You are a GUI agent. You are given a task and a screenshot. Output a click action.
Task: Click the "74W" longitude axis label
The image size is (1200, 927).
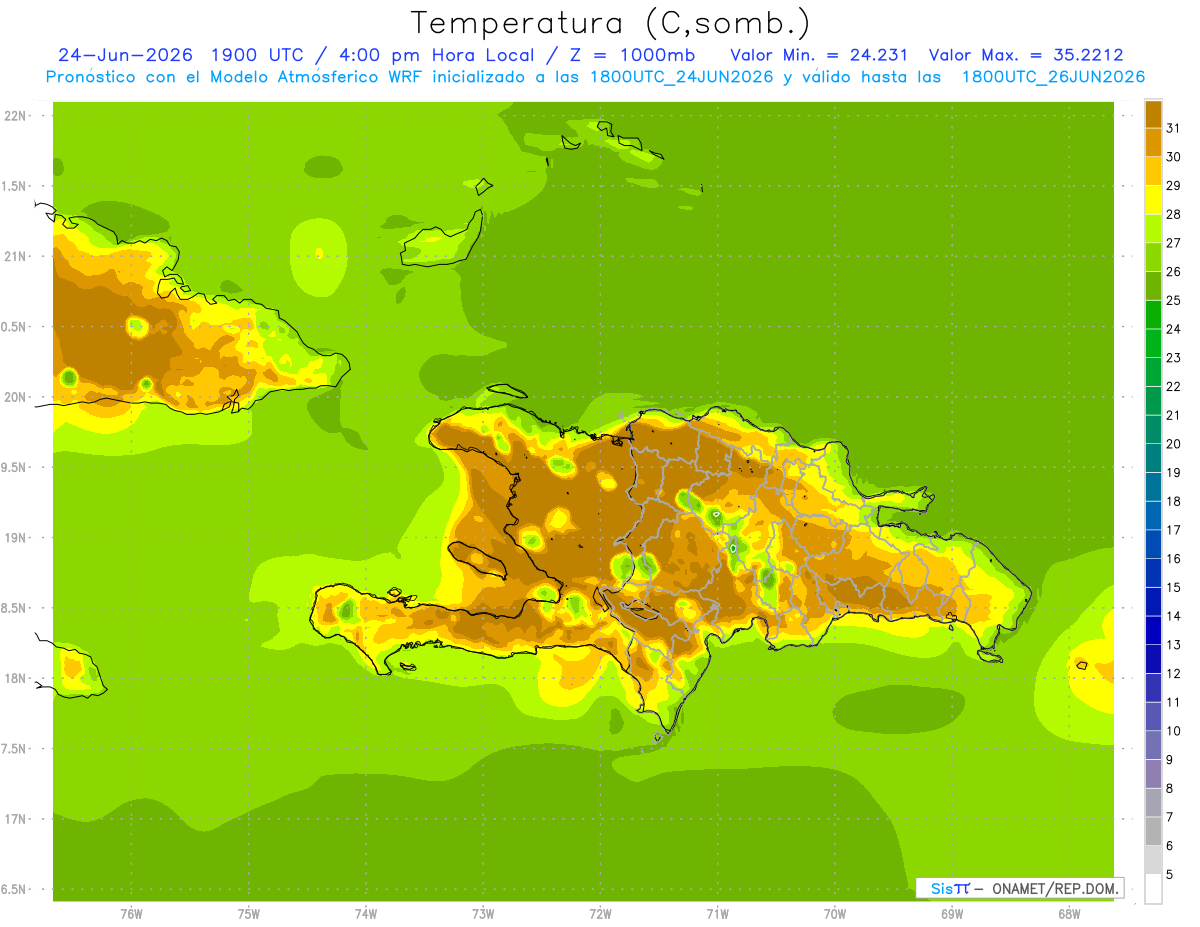point(366,914)
